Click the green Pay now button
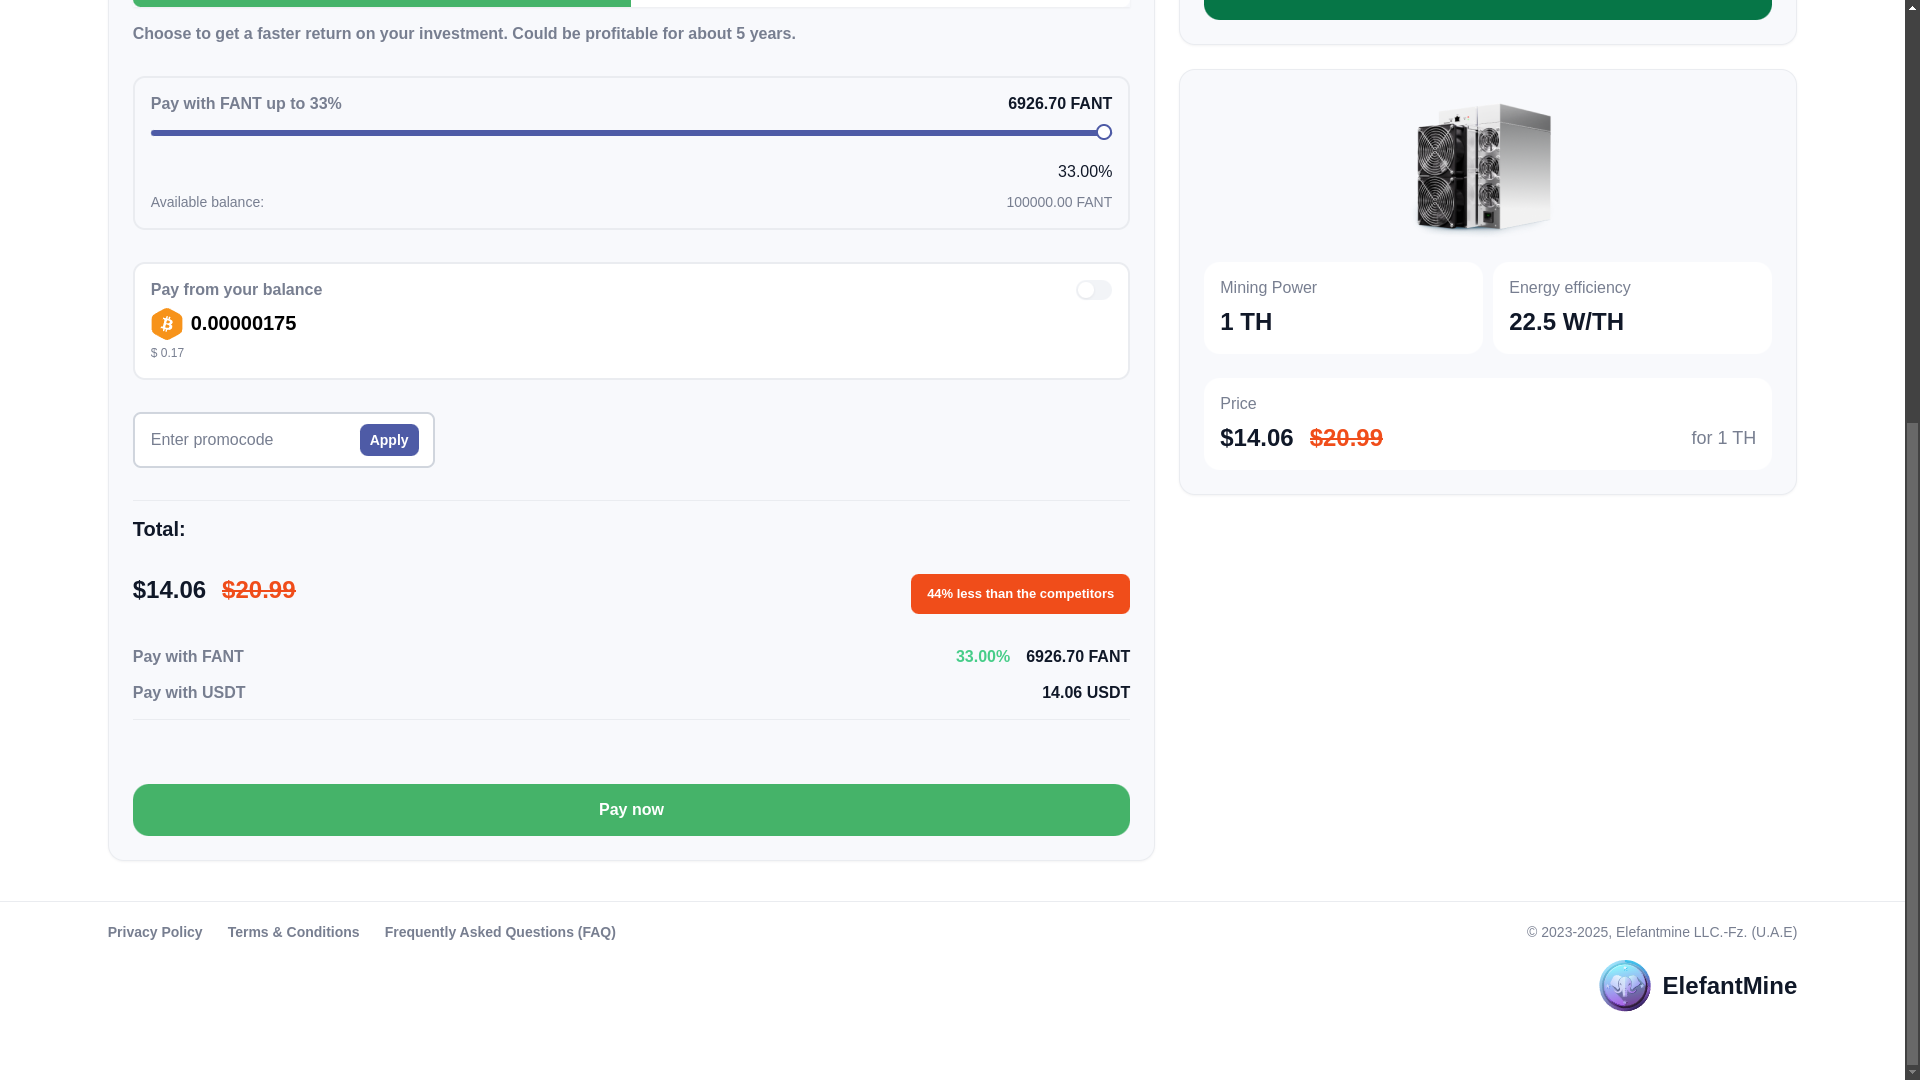This screenshot has height=1080, width=1920. point(631,810)
